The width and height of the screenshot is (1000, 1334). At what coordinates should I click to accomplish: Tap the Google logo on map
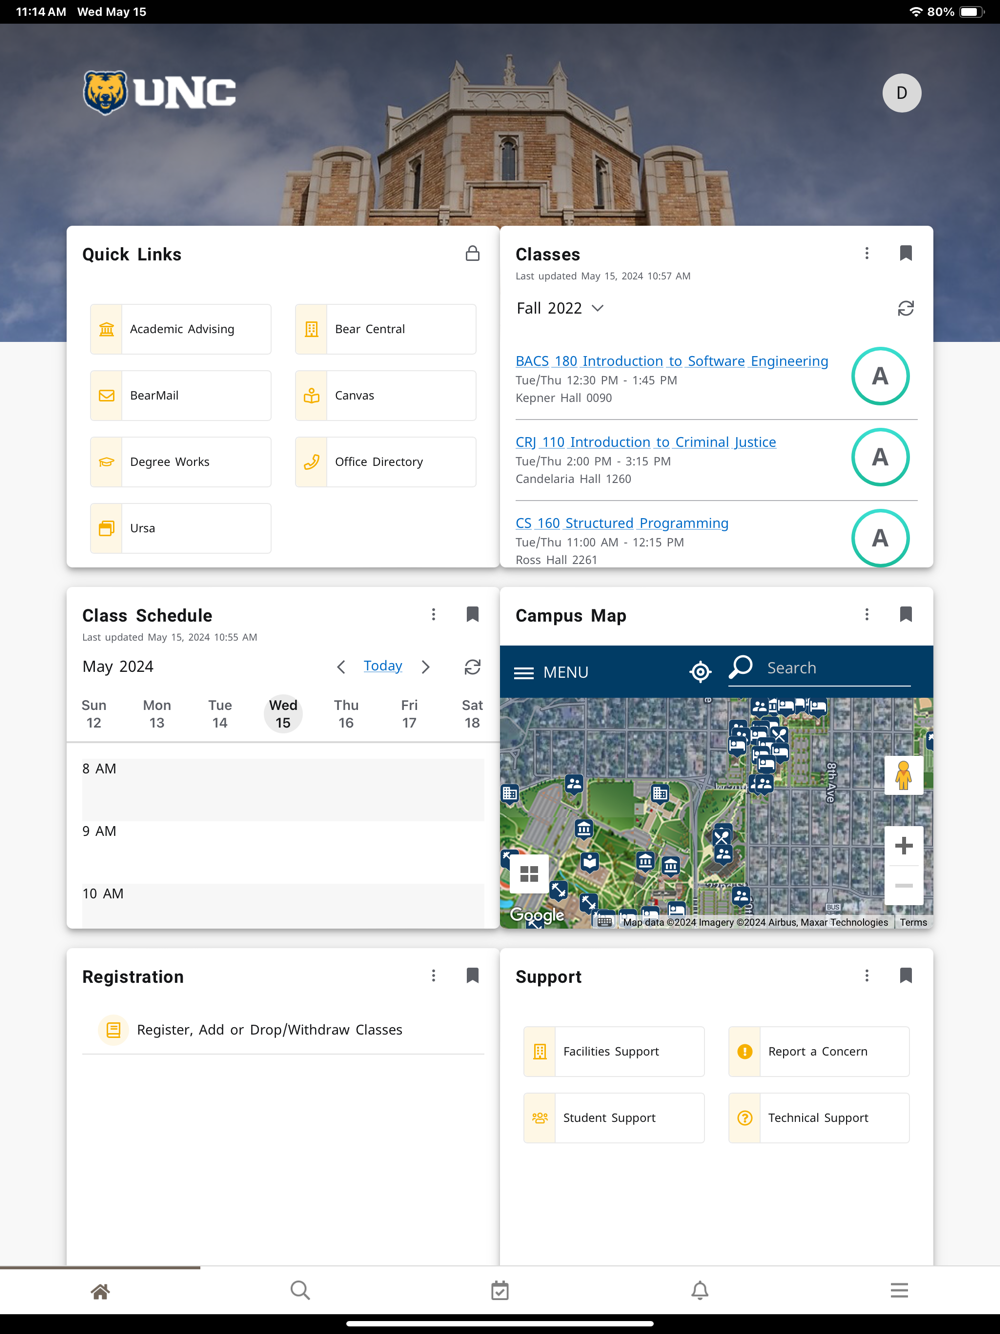tap(537, 915)
